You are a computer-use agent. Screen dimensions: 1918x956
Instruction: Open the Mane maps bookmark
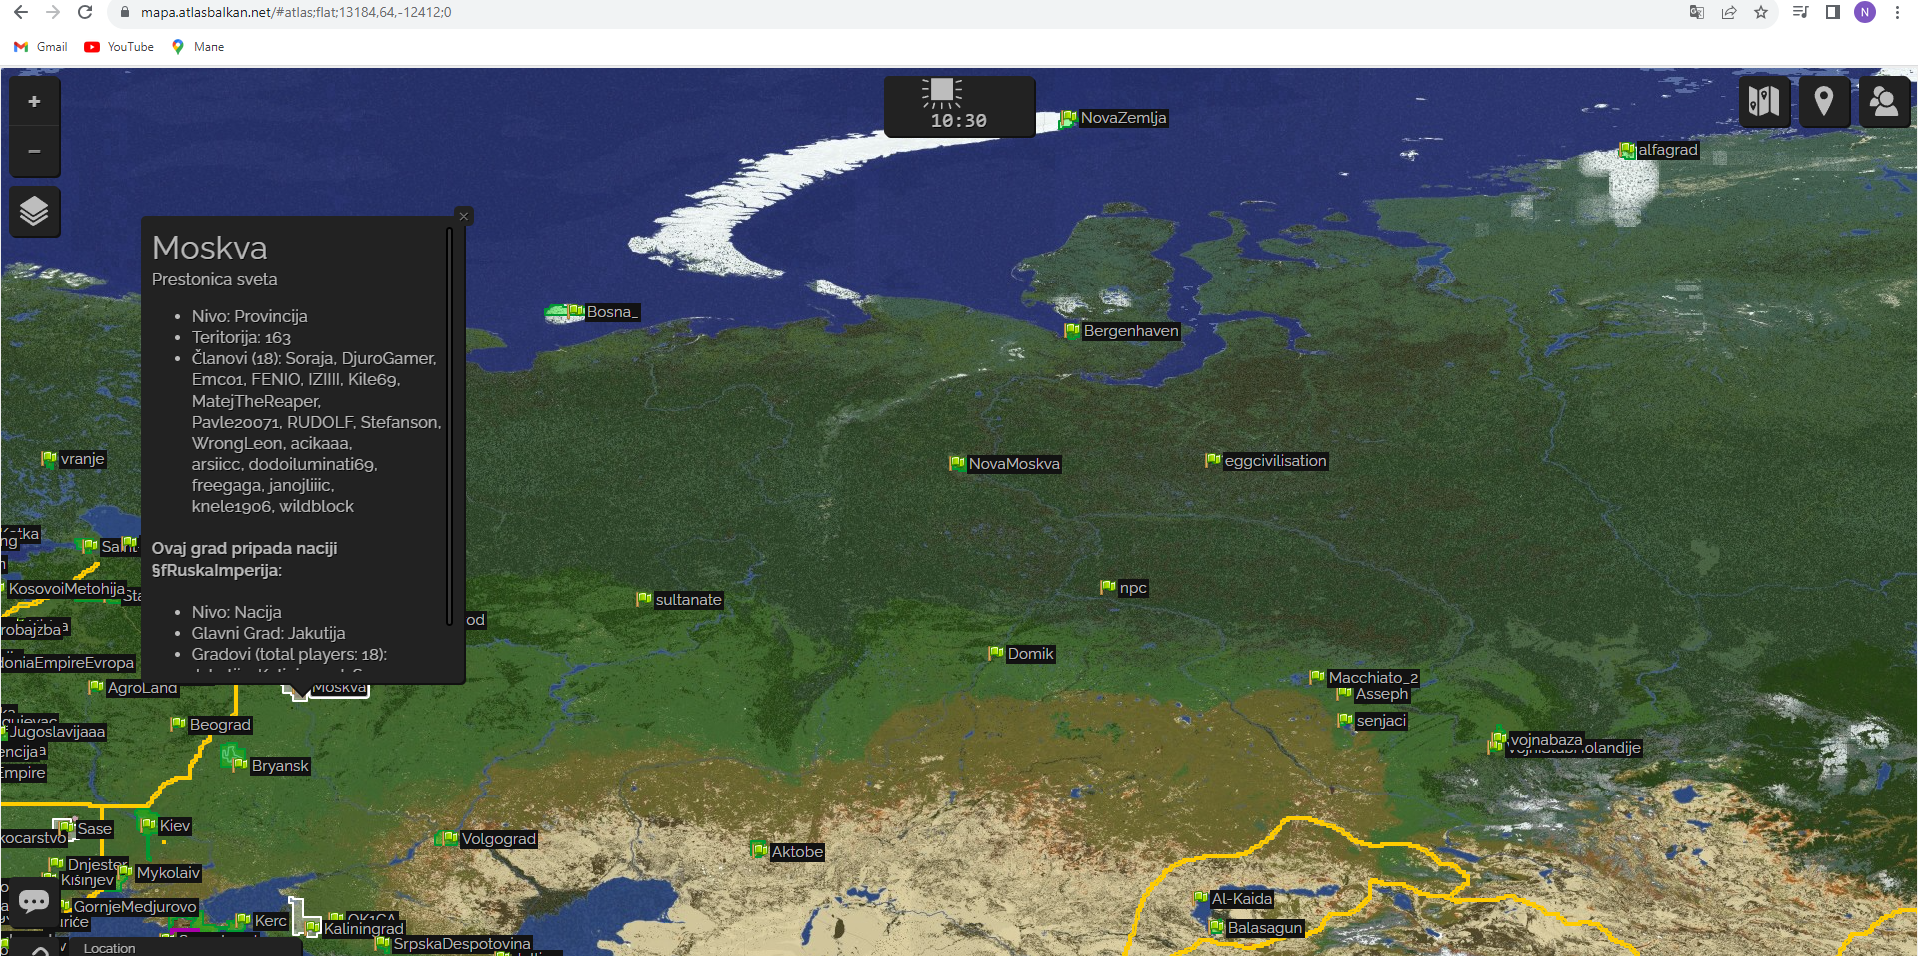pos(198,47)
